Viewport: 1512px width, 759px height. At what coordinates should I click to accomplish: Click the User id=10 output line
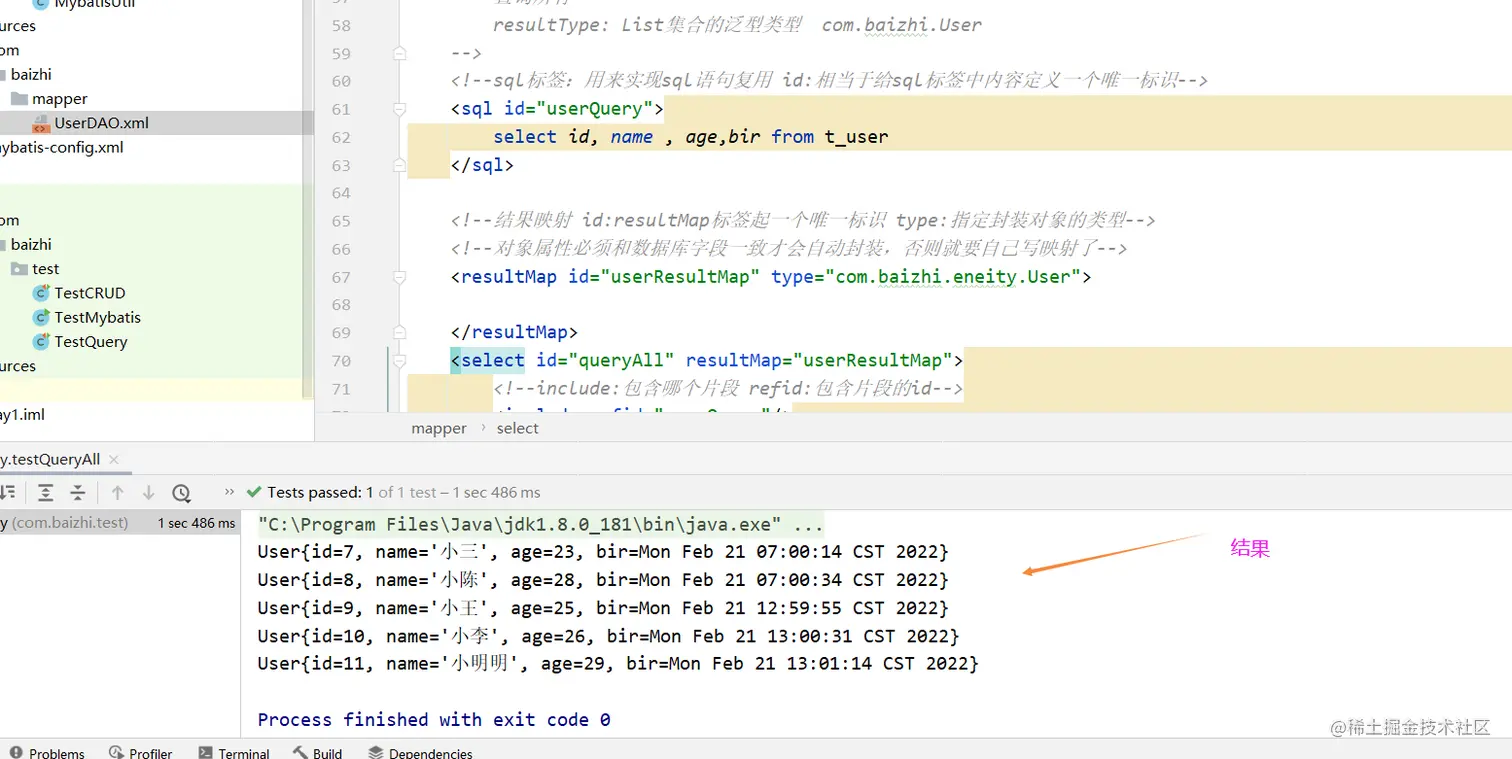pyautogui.click(x=608, y=635)
